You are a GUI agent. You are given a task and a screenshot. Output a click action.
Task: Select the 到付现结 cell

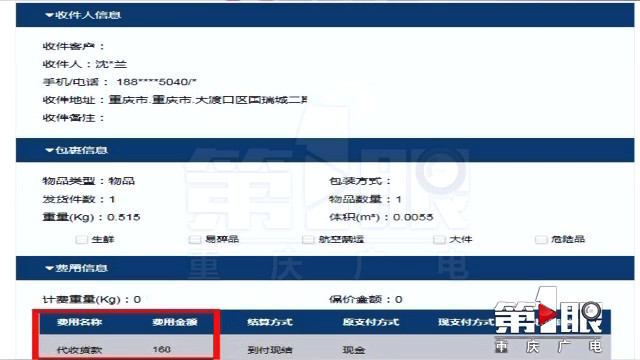pyautogui.click(x=270, y=350)
